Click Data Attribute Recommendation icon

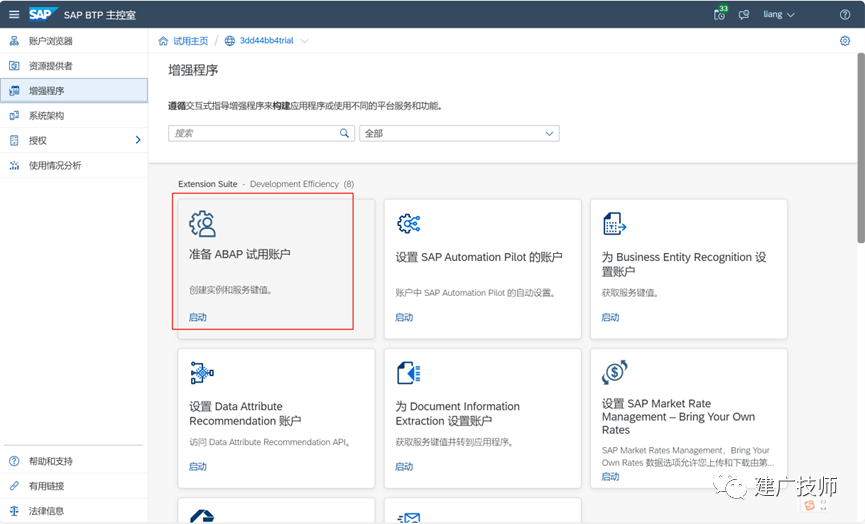(x=202, y=373)
